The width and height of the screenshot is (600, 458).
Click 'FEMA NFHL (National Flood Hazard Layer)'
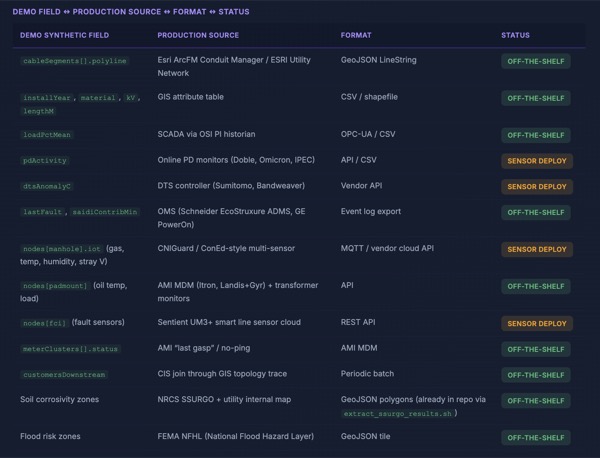[235, 436]
